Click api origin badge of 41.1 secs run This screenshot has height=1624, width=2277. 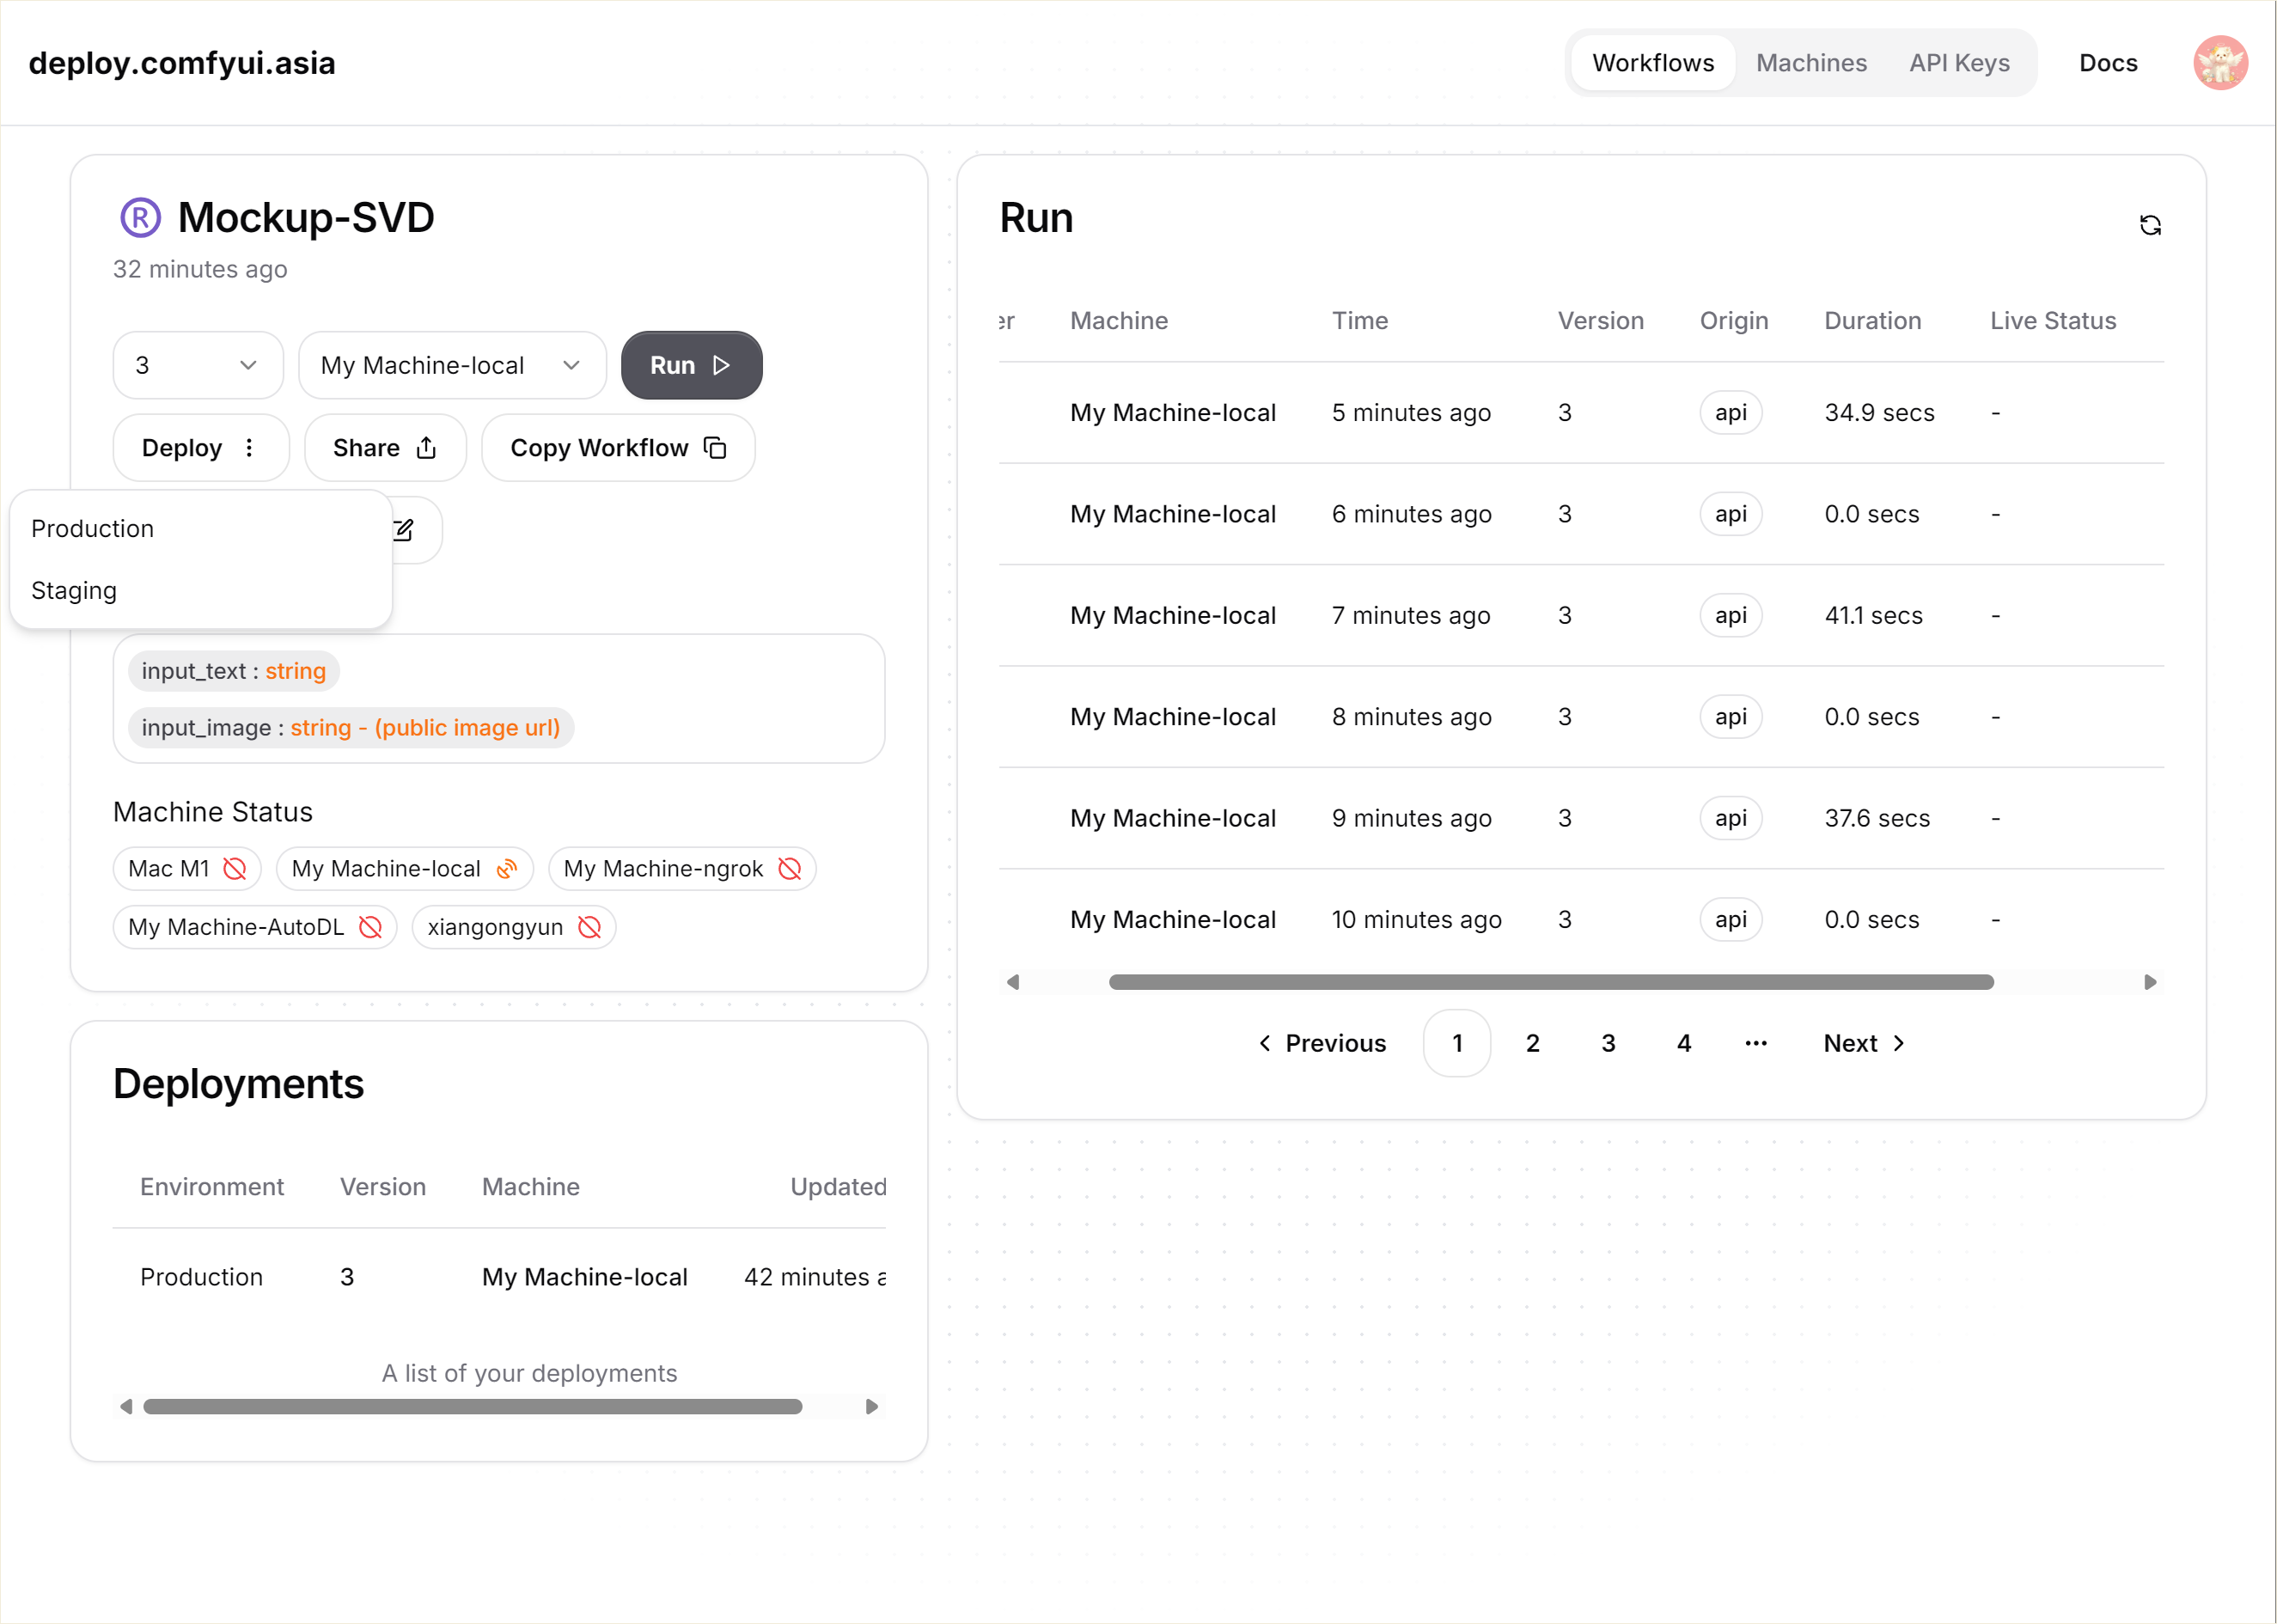[x=1730, y=616]
